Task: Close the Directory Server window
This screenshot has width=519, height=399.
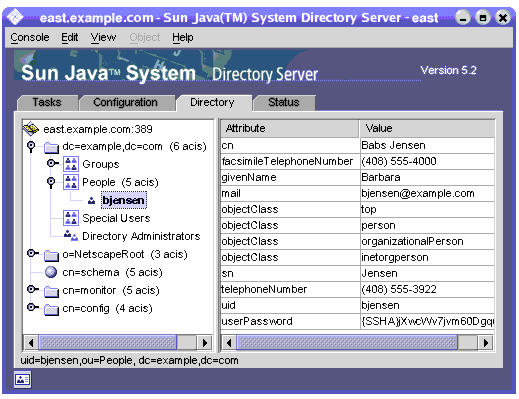Action: tap(503, 17)
